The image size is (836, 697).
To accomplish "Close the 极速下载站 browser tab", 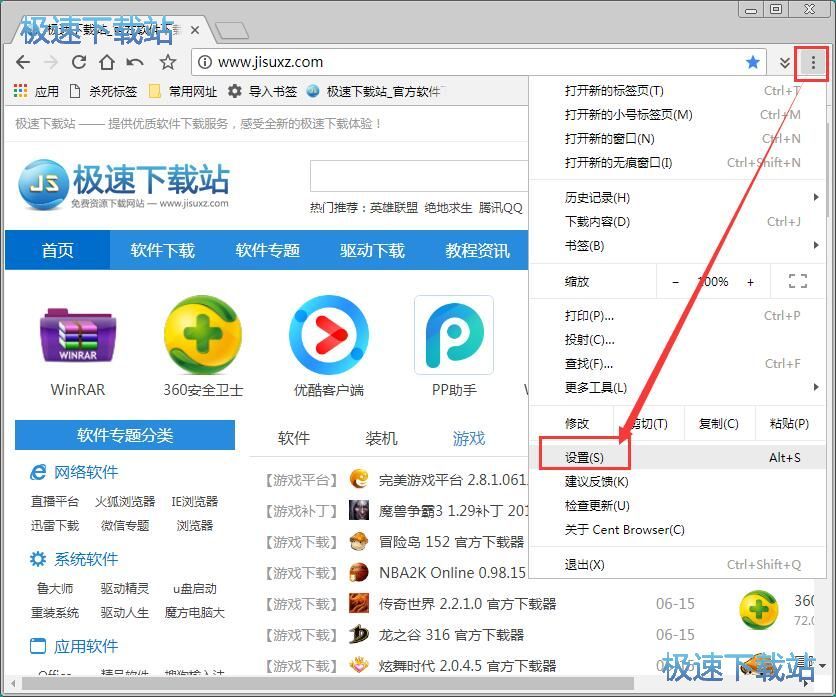I will click(x=195, y=30).
